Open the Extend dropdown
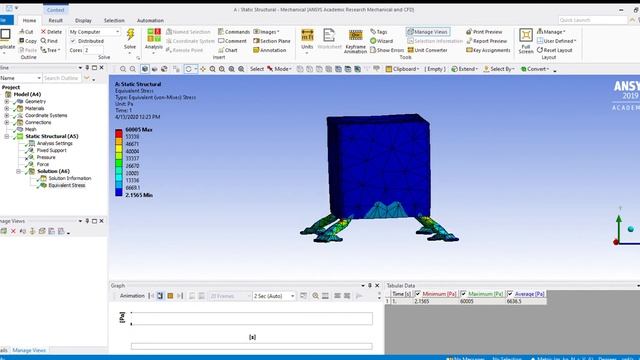This screenshot has height=360, width=640. tap(464, 69)
